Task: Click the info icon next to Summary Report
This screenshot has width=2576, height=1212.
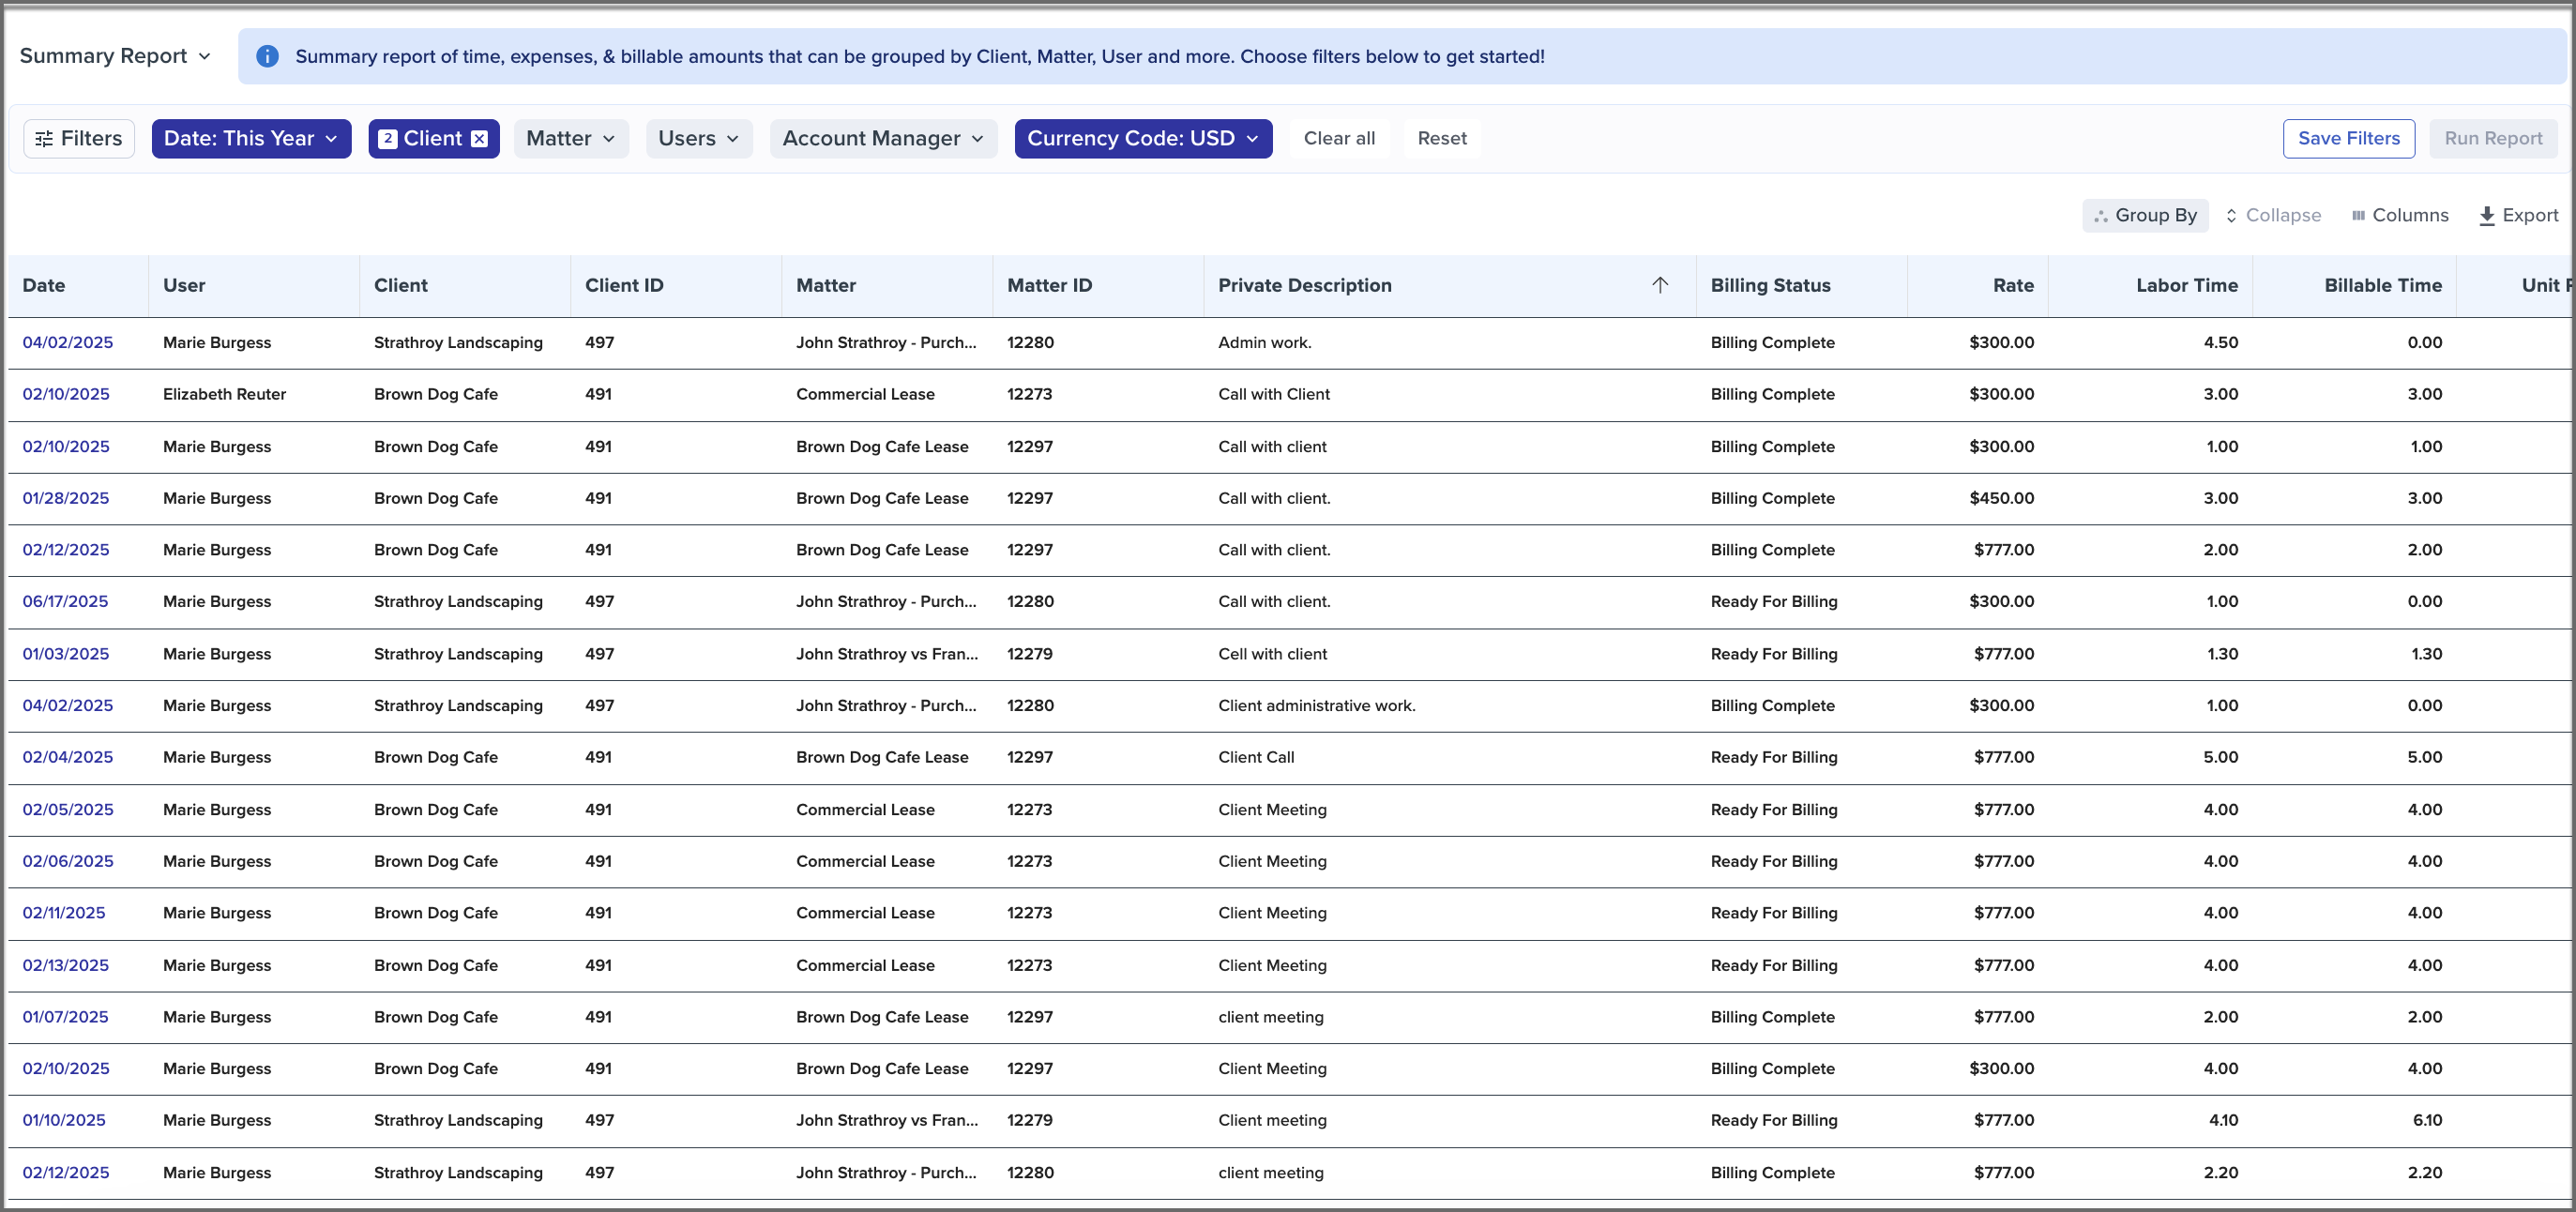Action: tap(267, 56)
